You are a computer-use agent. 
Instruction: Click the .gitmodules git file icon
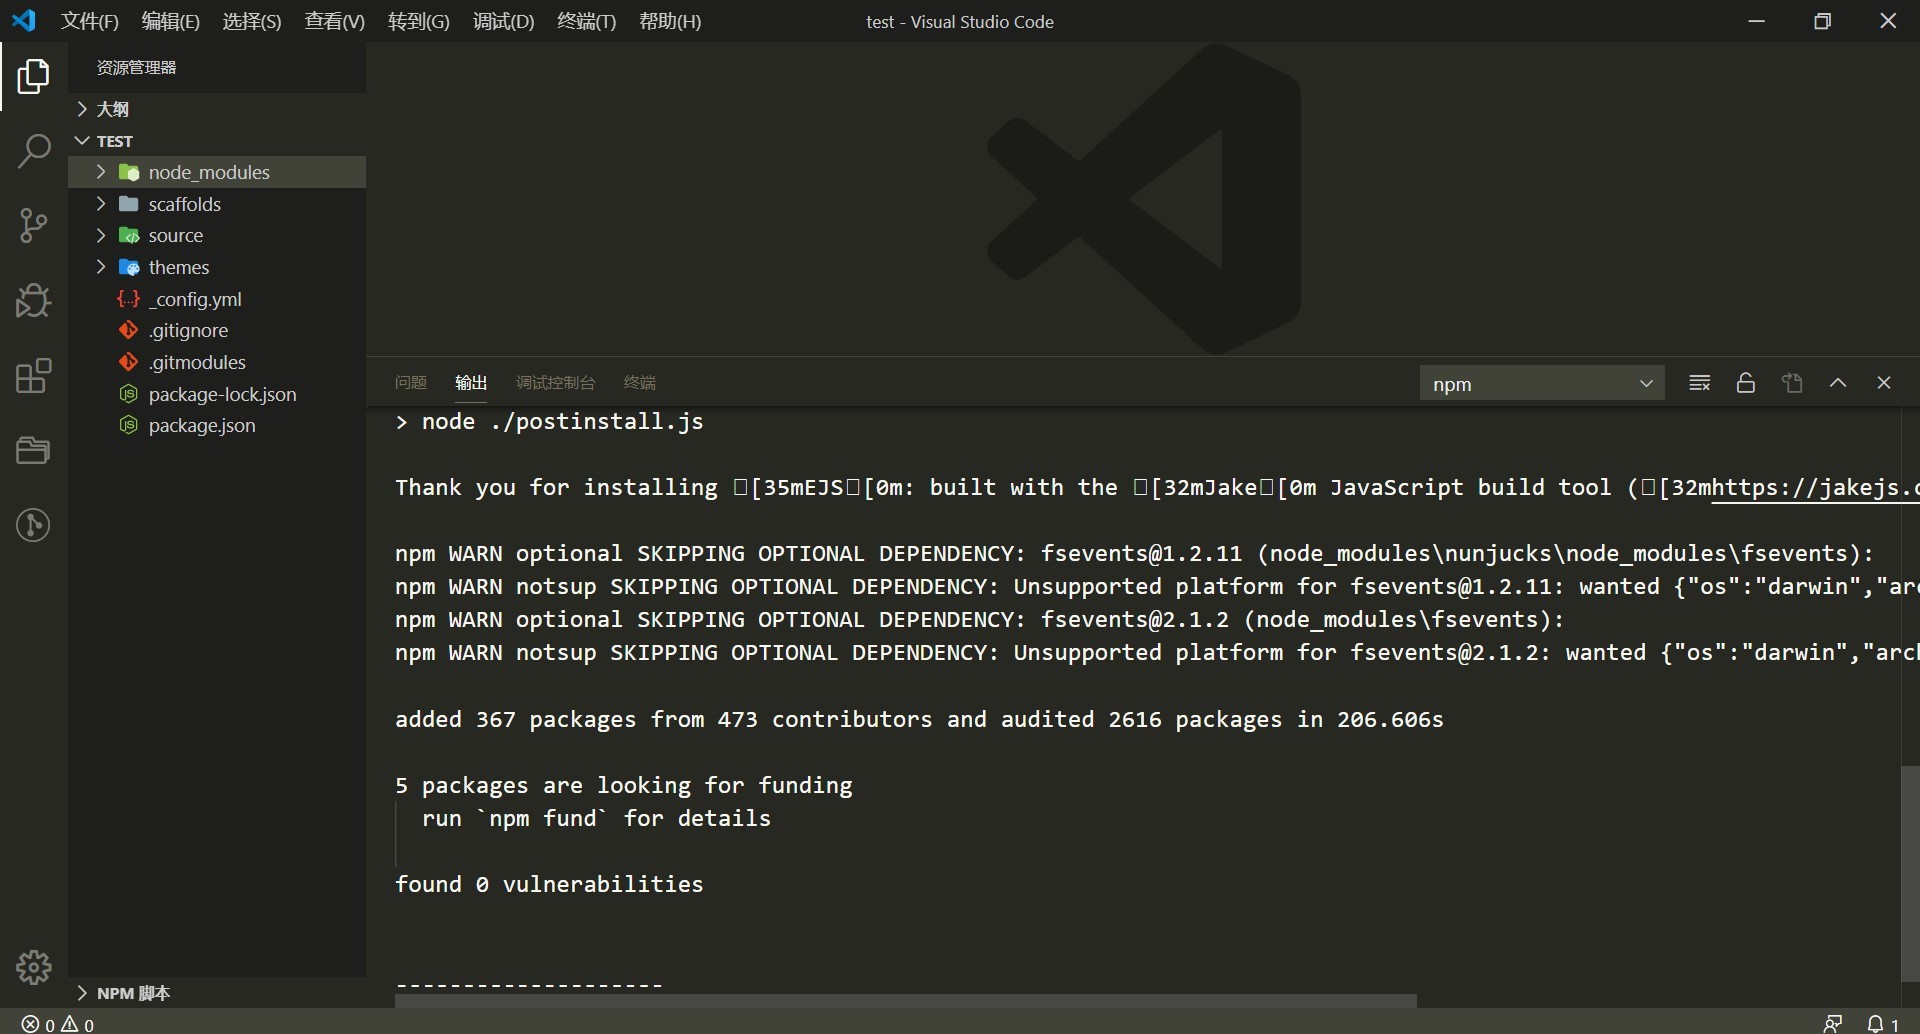point(129,362)
